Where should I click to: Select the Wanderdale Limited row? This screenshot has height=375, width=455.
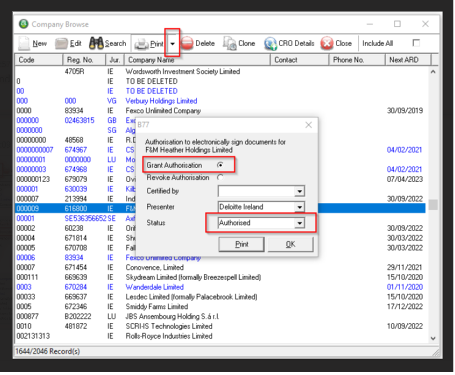[x=220, y=287]
